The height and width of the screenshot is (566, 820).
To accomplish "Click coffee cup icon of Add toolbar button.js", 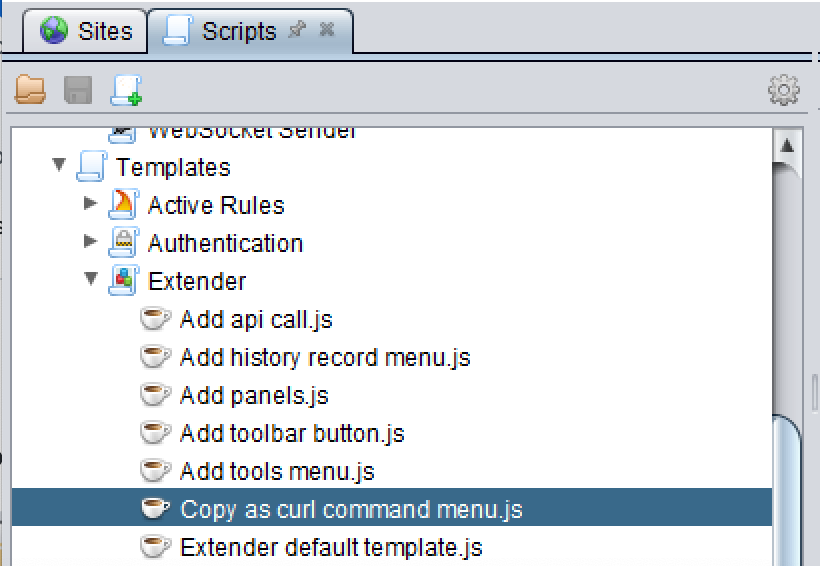I will [x=155, y=433].
